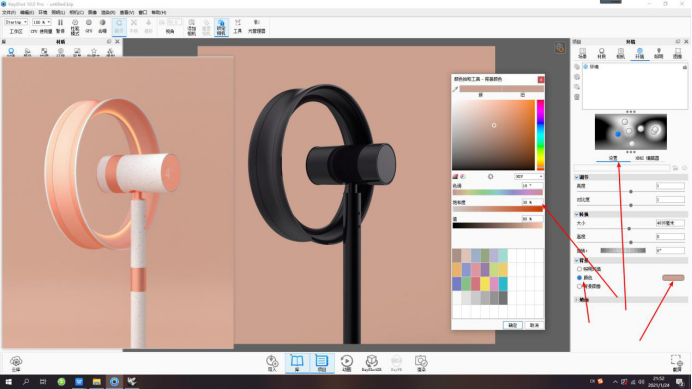Click the Render camera icon in bottom toolbar
This screenshot has height=389, width=692.
421,363
